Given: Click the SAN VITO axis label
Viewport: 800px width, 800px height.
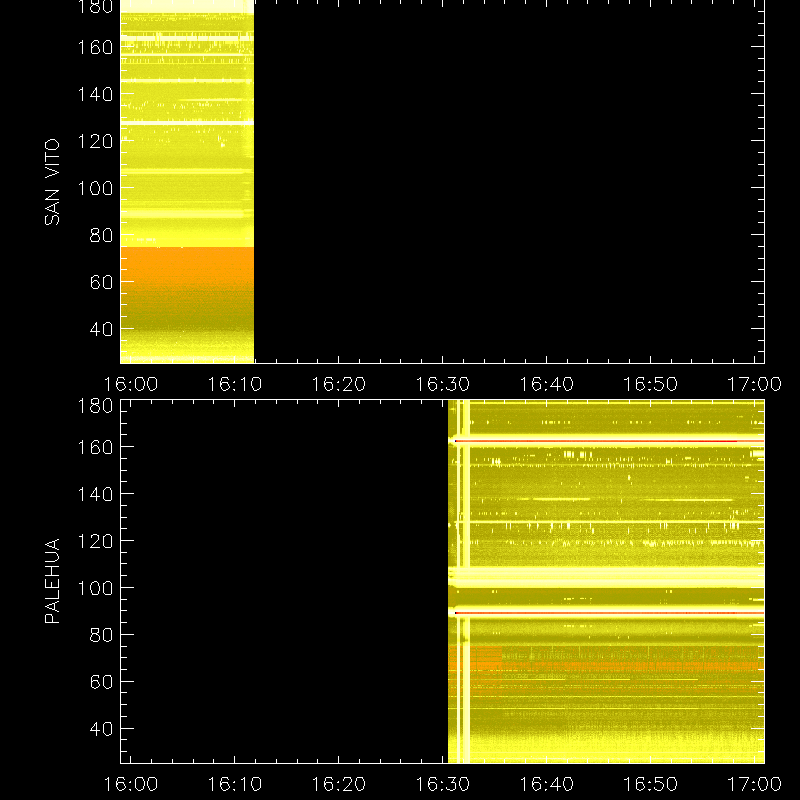Looking at the screenshot, I should pyautogui.click(x=52, y=182).
